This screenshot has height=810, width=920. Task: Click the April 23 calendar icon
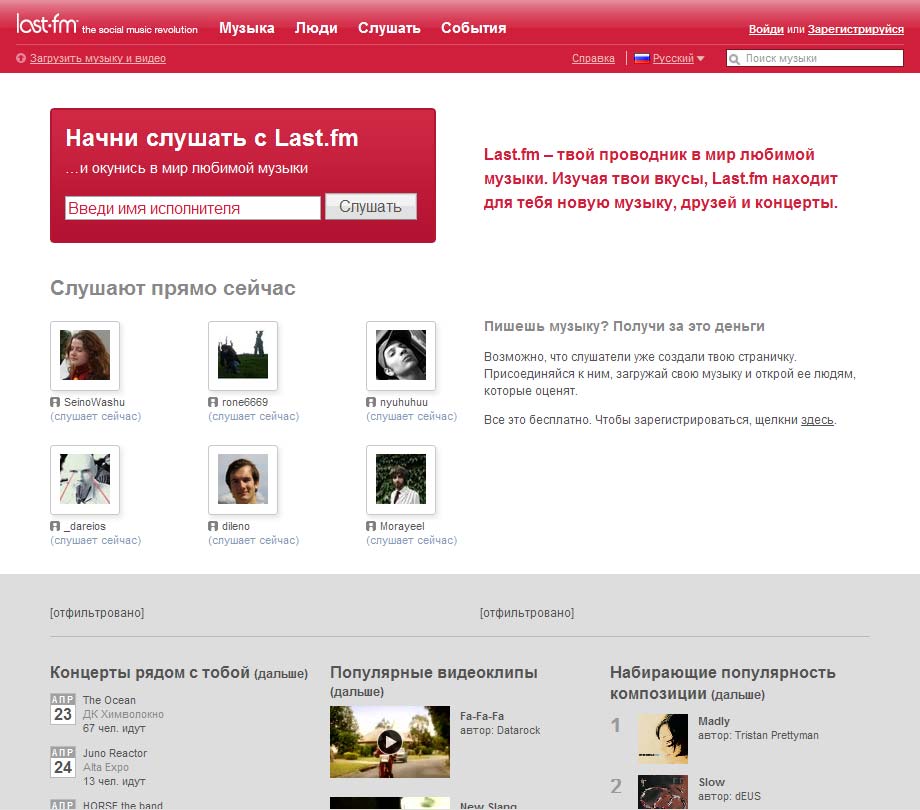point(63,708)
